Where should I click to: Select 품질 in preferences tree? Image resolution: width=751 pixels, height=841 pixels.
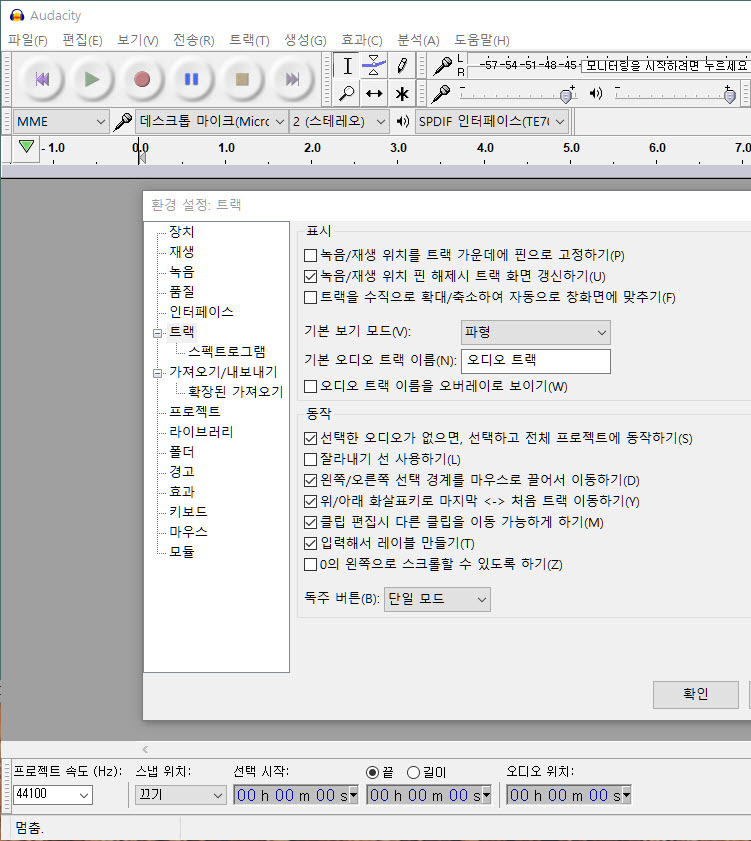pos(181,292)
